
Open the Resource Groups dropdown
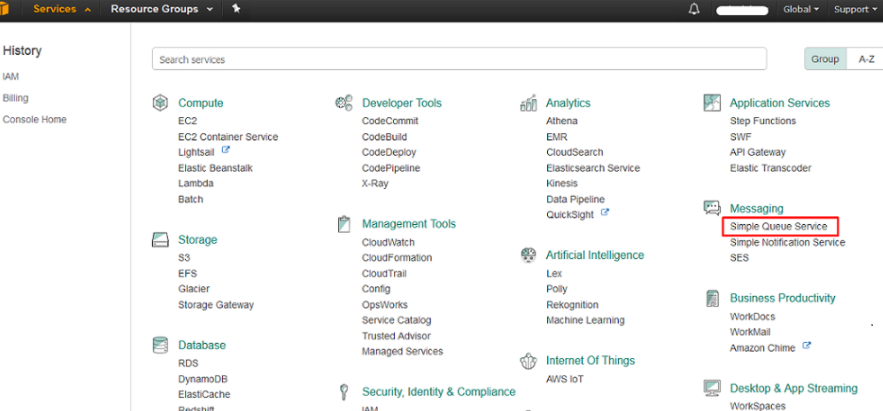[161, 9]
